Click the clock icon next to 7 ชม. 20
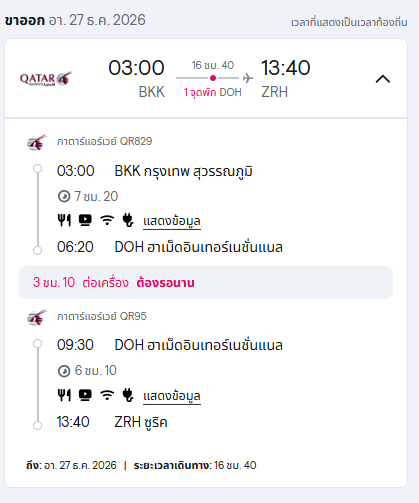This screenshot has height=503, width=419. pos(64,196)
